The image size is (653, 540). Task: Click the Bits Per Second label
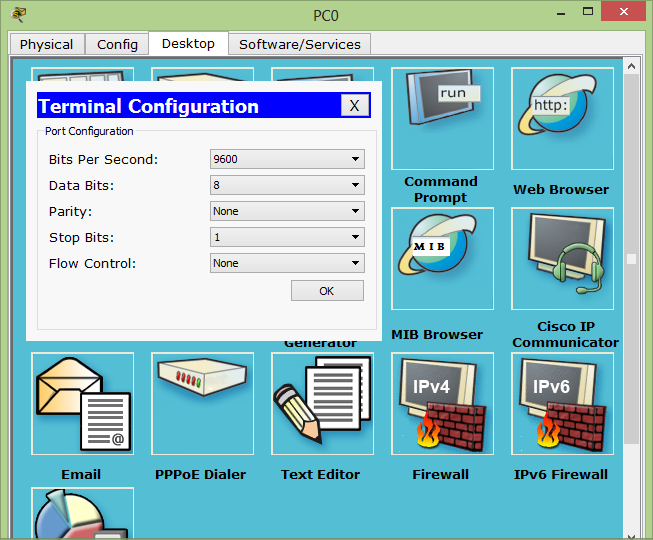[x=103, y=159]
